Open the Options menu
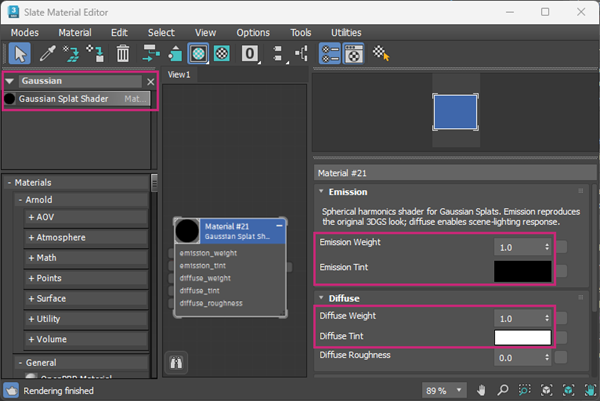The width and height of the screenshot is (600, 401). (253, 33)
